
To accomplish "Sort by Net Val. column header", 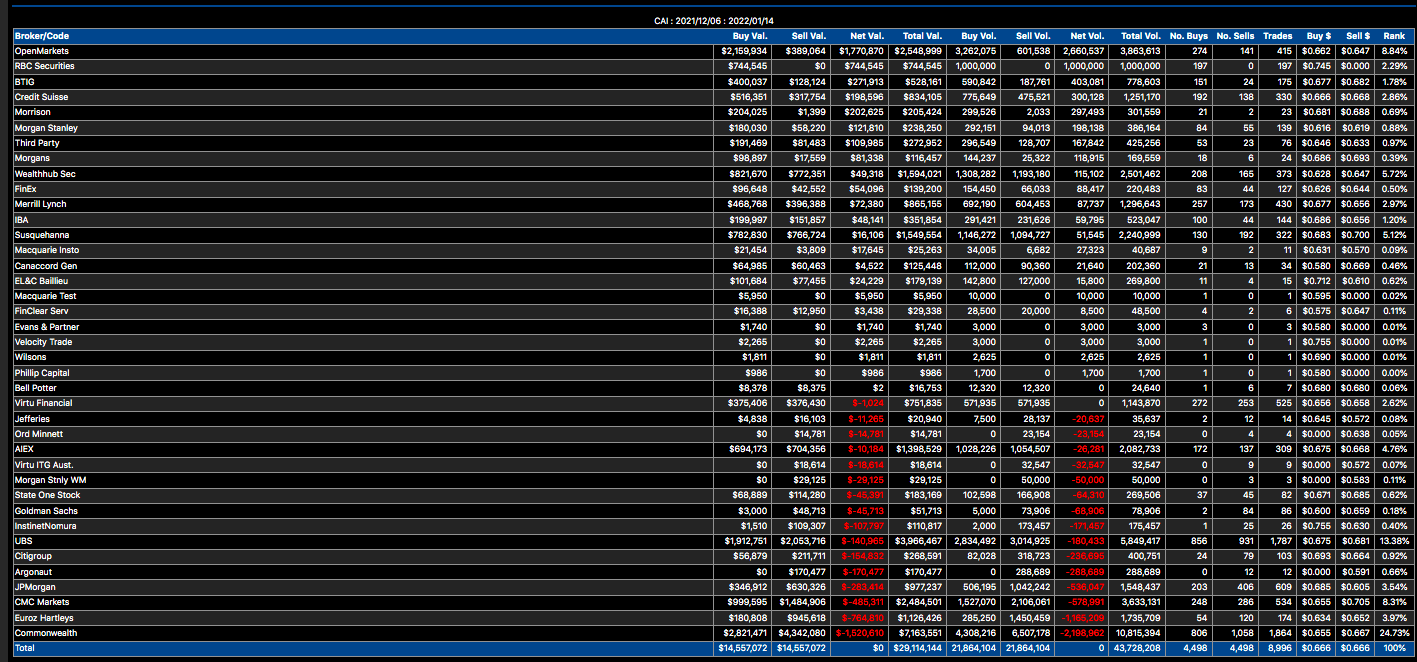I will 867,36.
